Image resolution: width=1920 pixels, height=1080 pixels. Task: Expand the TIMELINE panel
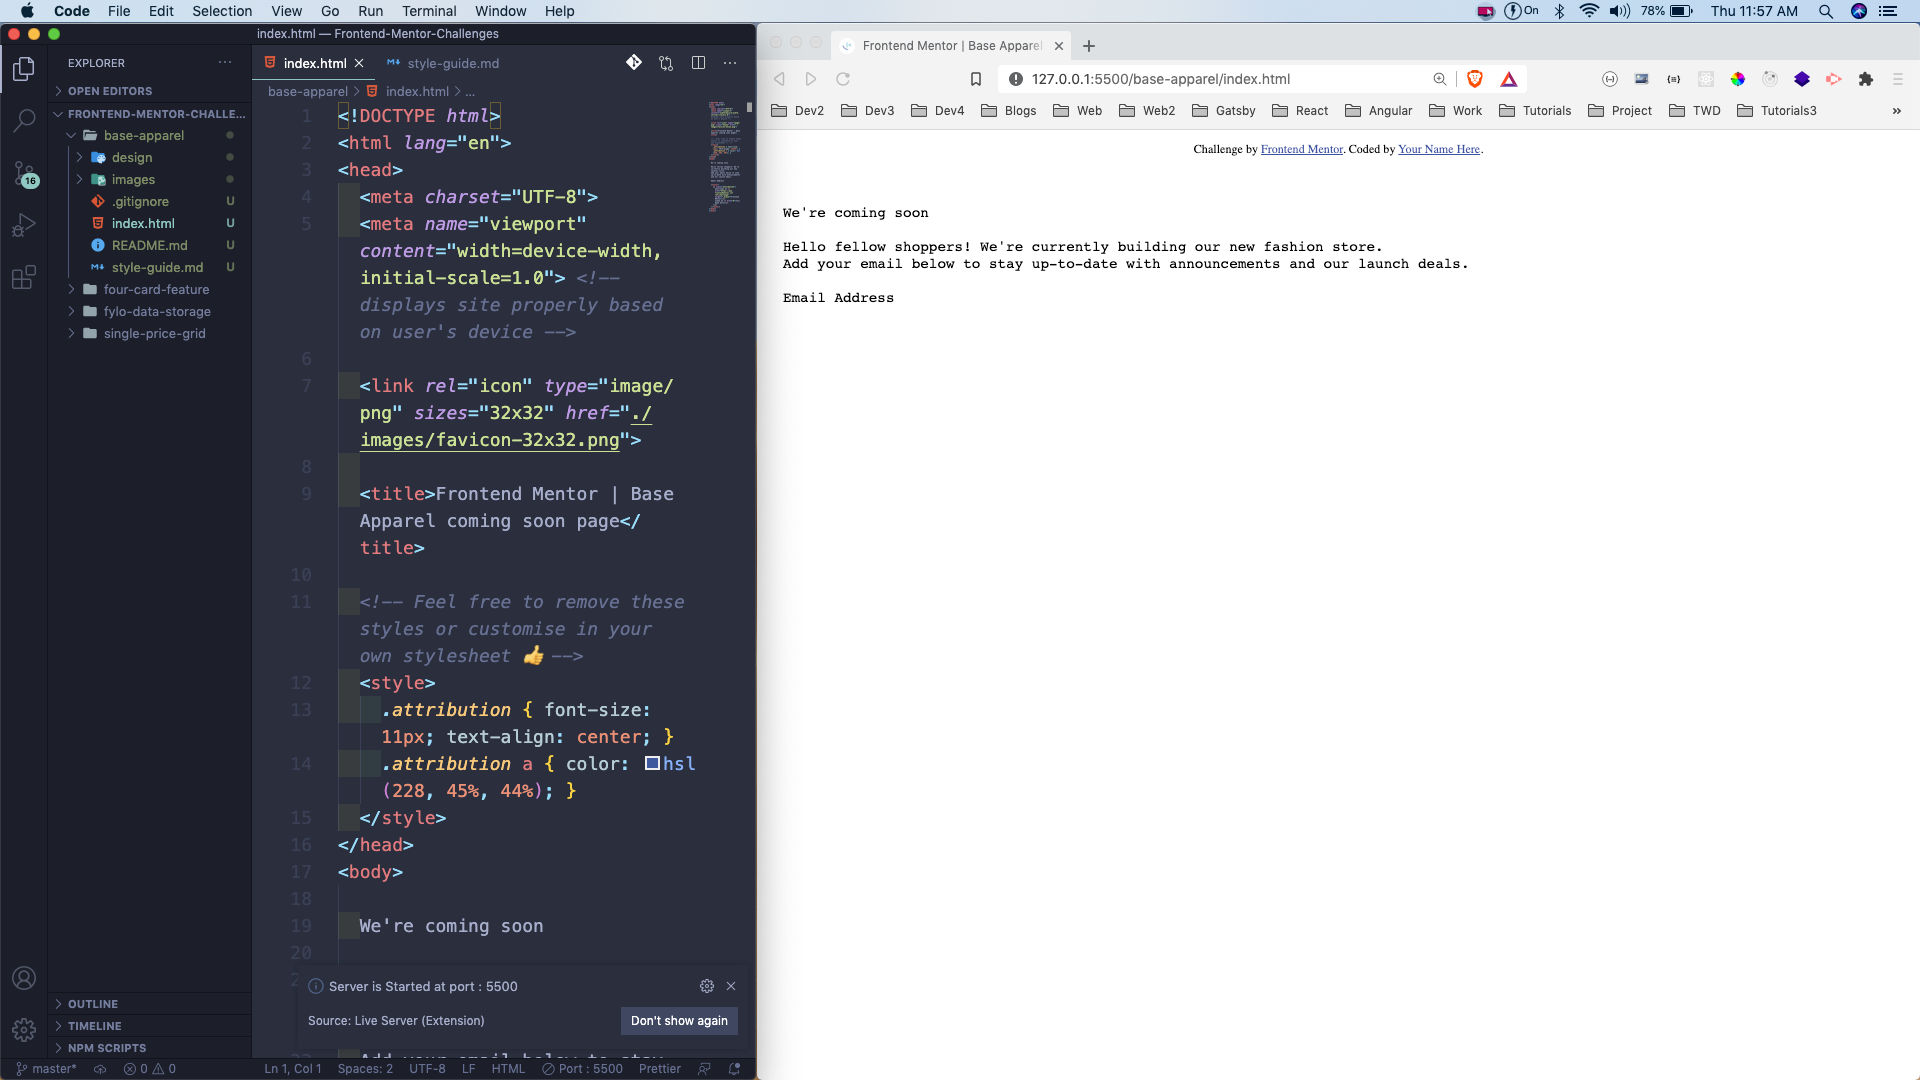[x=150, y=1026]
